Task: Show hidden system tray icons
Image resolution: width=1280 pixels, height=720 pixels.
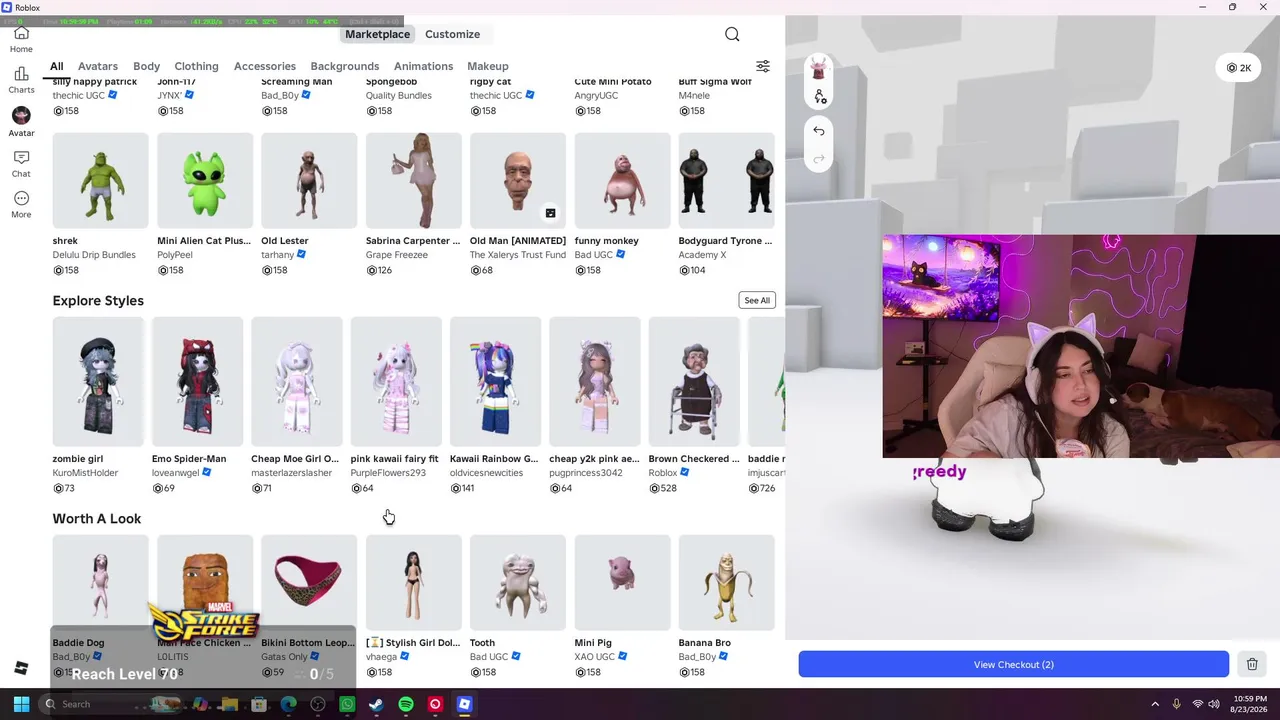Action: (1155, 704)
